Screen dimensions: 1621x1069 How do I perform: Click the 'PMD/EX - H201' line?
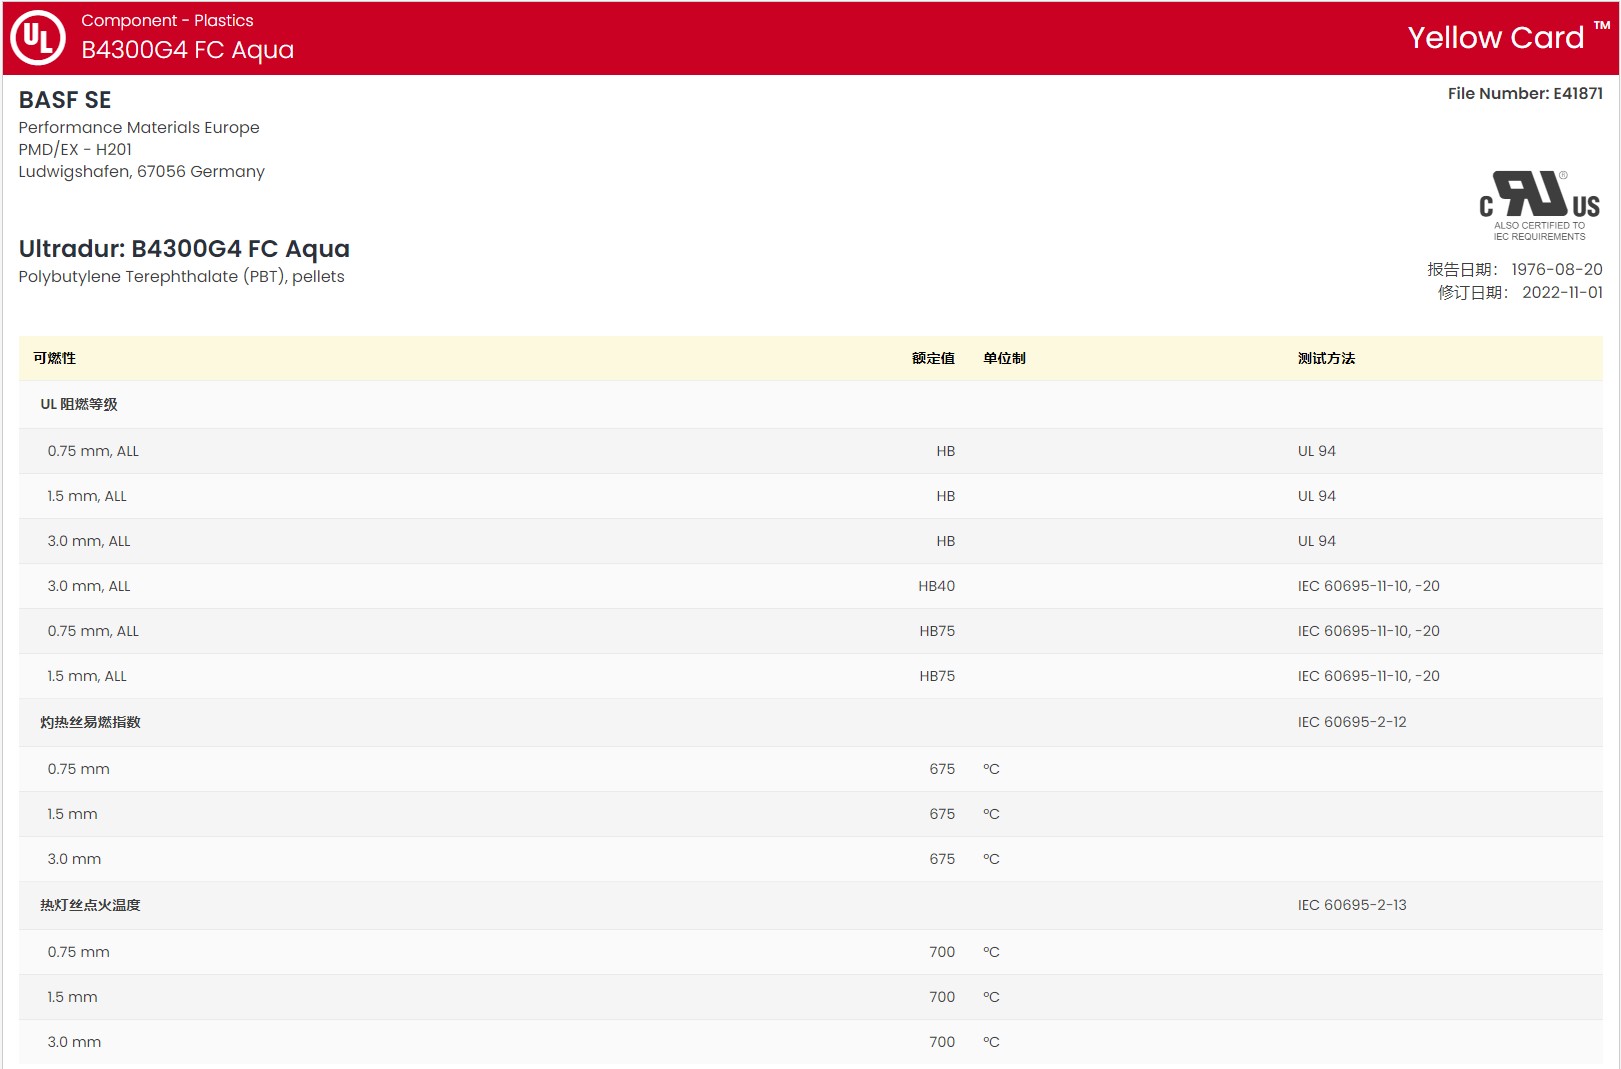click(x=75, y=149)
